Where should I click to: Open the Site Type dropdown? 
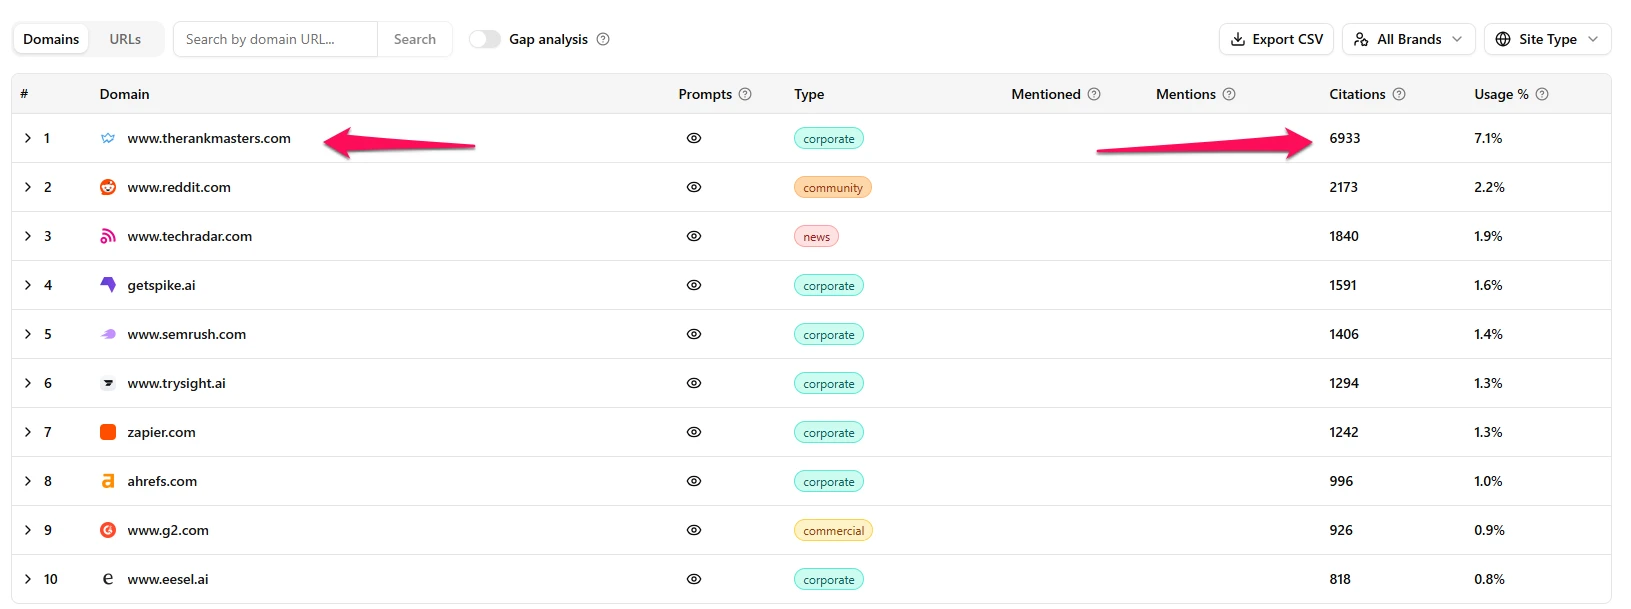point(1547,39)
